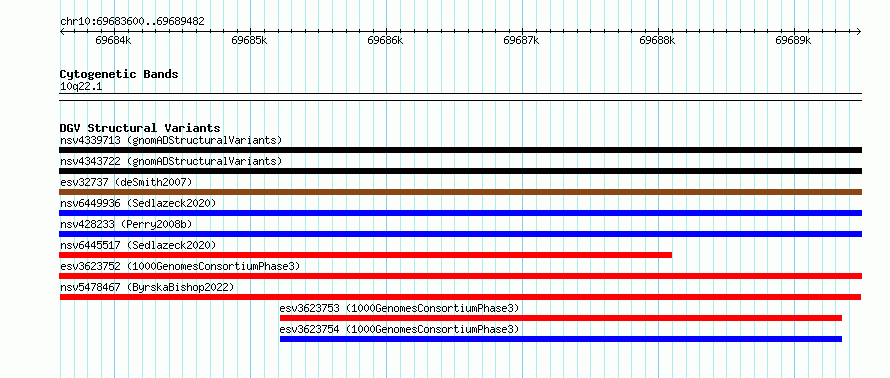Click the DGV Structural Variants track heading
The image size is (890, 378).
(140, 128)
